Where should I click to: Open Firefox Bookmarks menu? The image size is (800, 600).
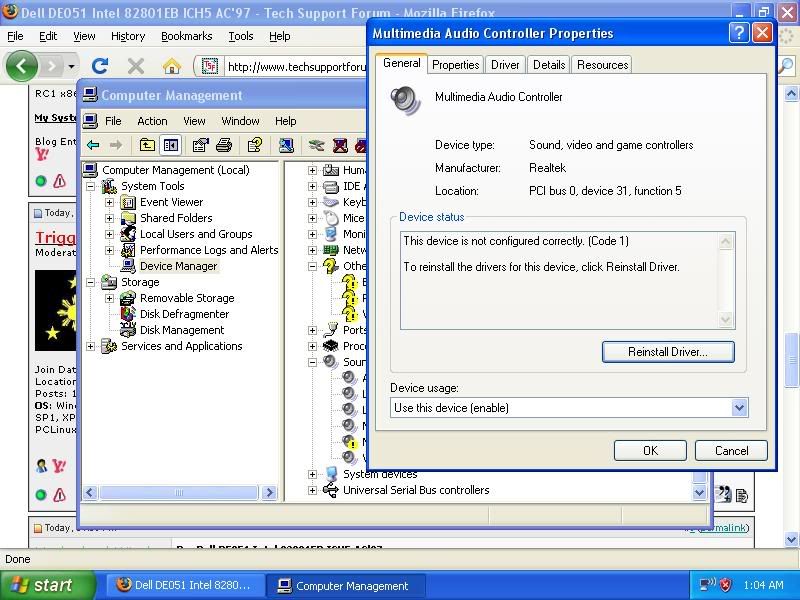tap(186, 36)
